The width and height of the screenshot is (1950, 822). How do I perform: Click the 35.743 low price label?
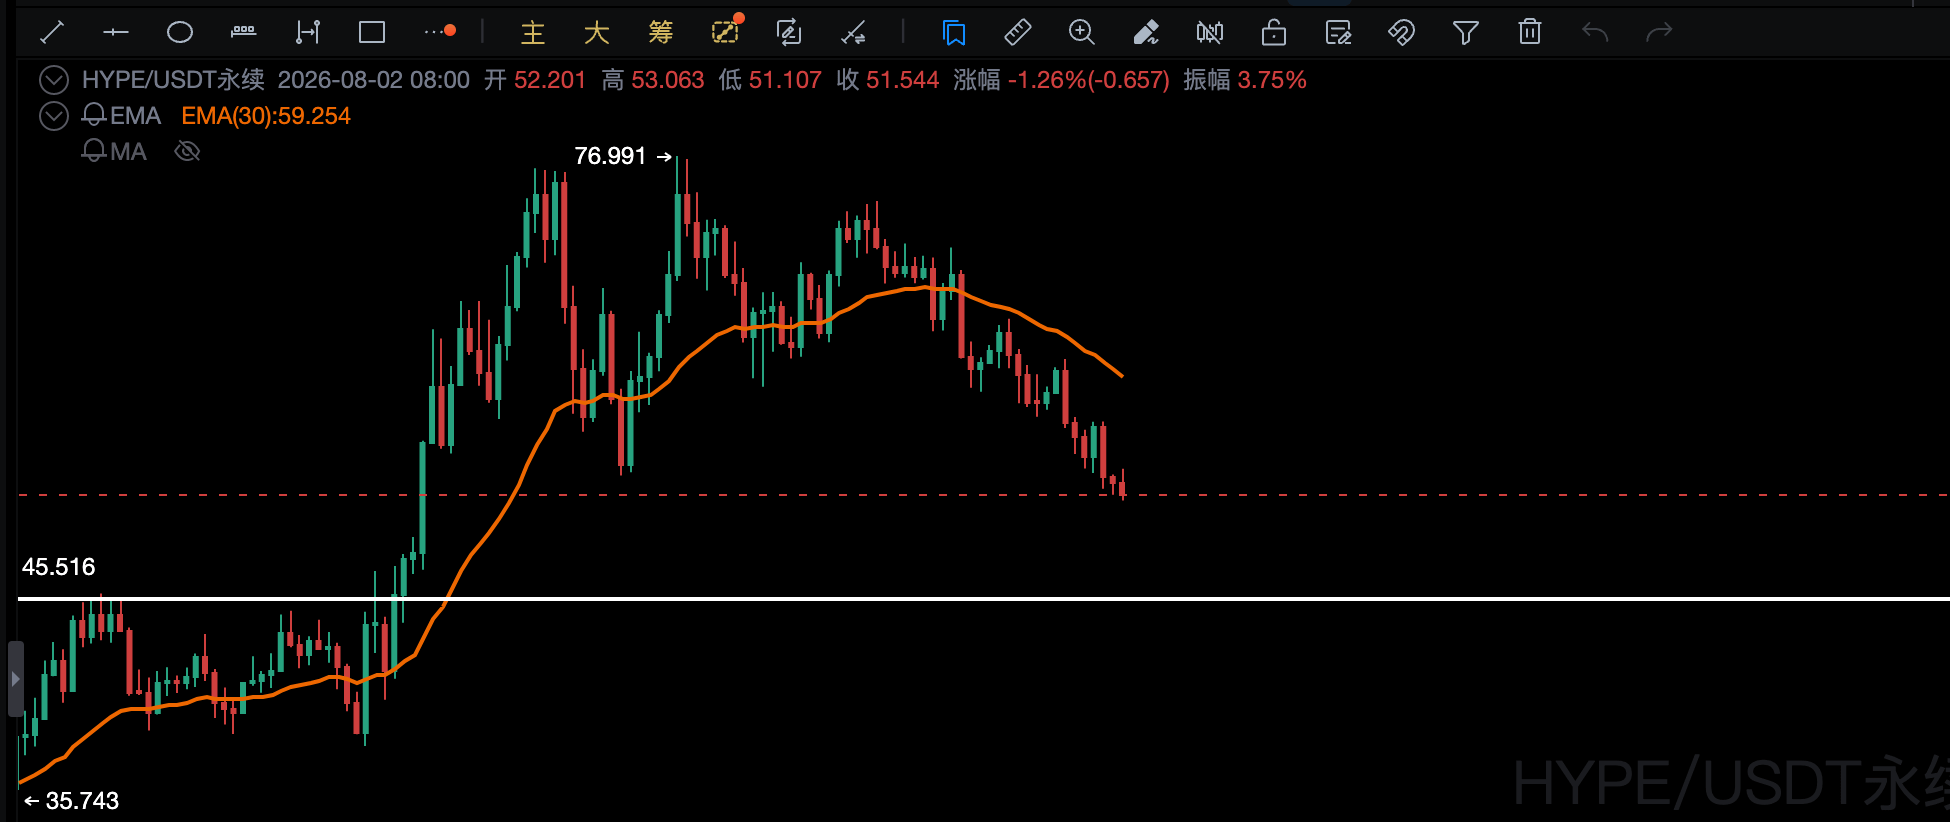pyautogui.click(x=82, y=801)
